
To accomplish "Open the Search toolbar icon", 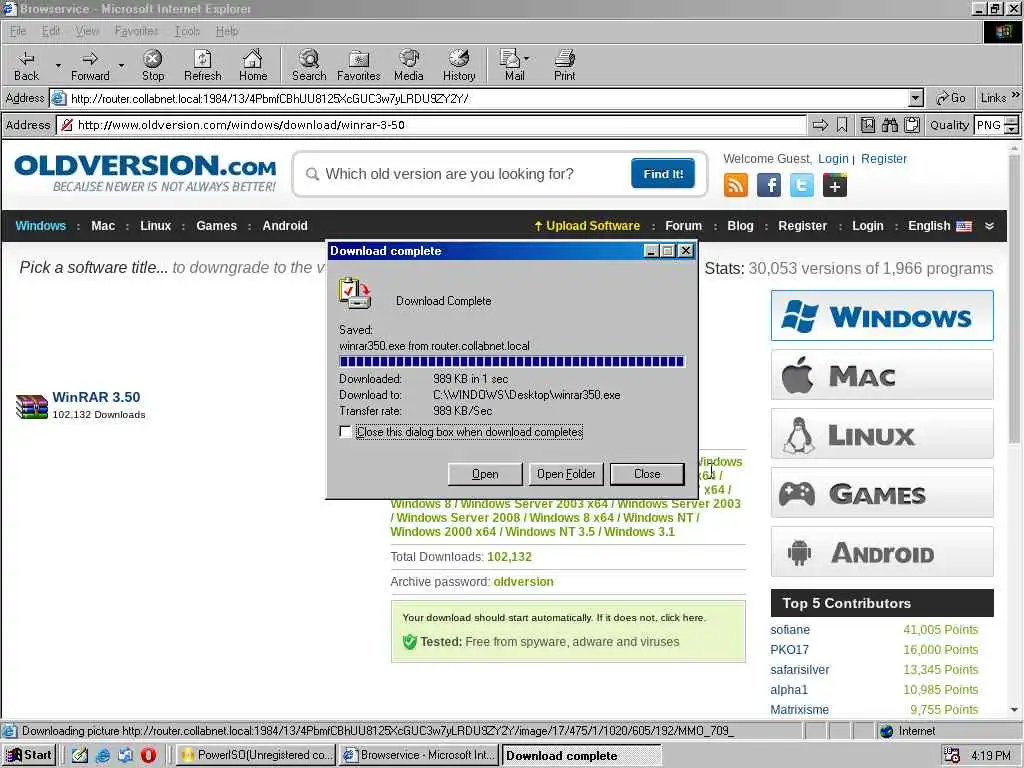I will pyautogui.click(x=309, y=65).
